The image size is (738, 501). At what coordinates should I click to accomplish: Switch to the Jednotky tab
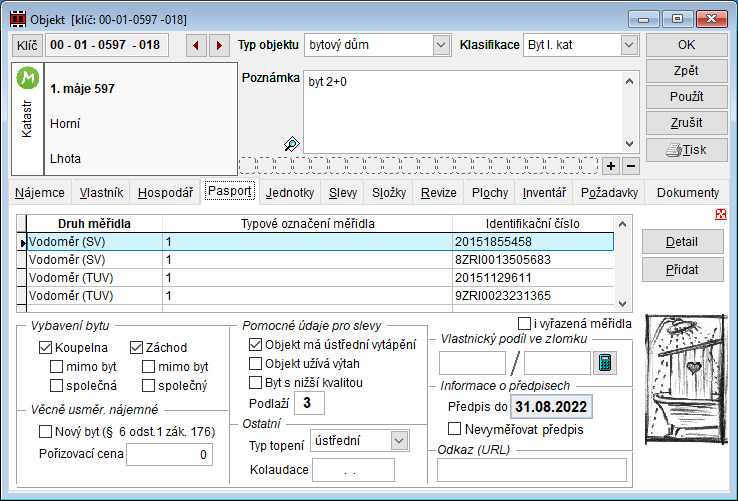tap(290, 192)
